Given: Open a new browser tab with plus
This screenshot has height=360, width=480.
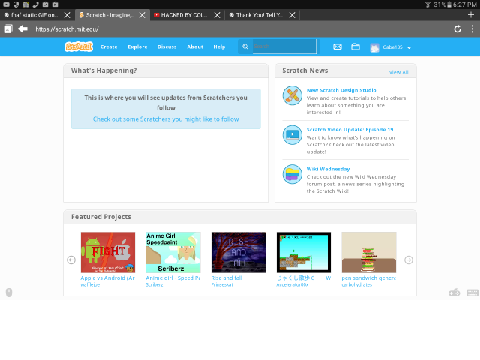Looking at the screenshot, I should pos(471,15).
